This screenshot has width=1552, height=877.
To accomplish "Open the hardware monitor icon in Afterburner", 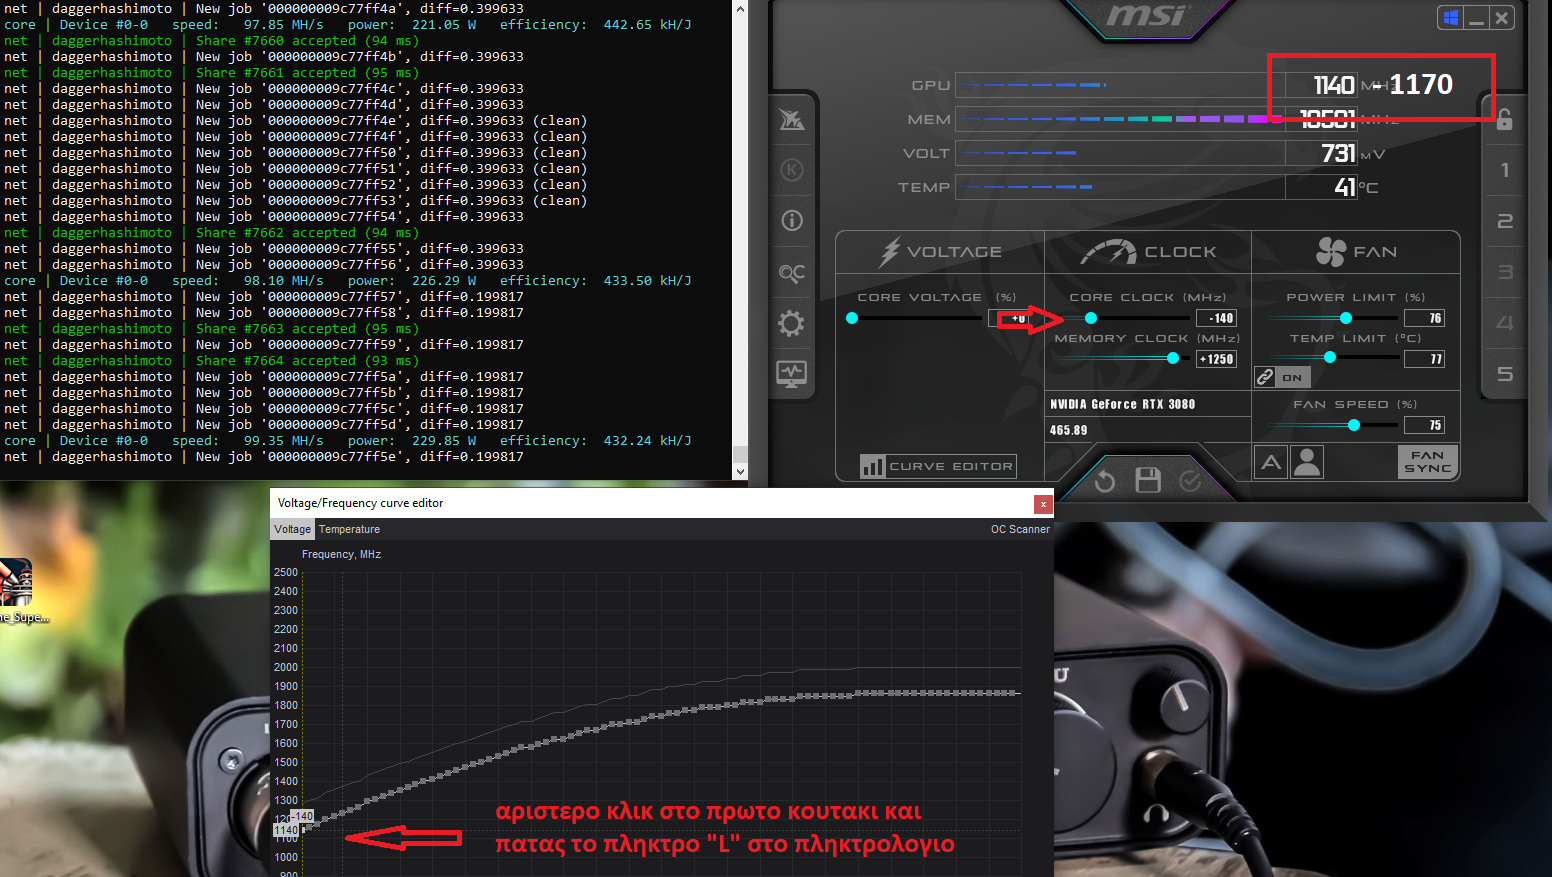I will 792,374.
